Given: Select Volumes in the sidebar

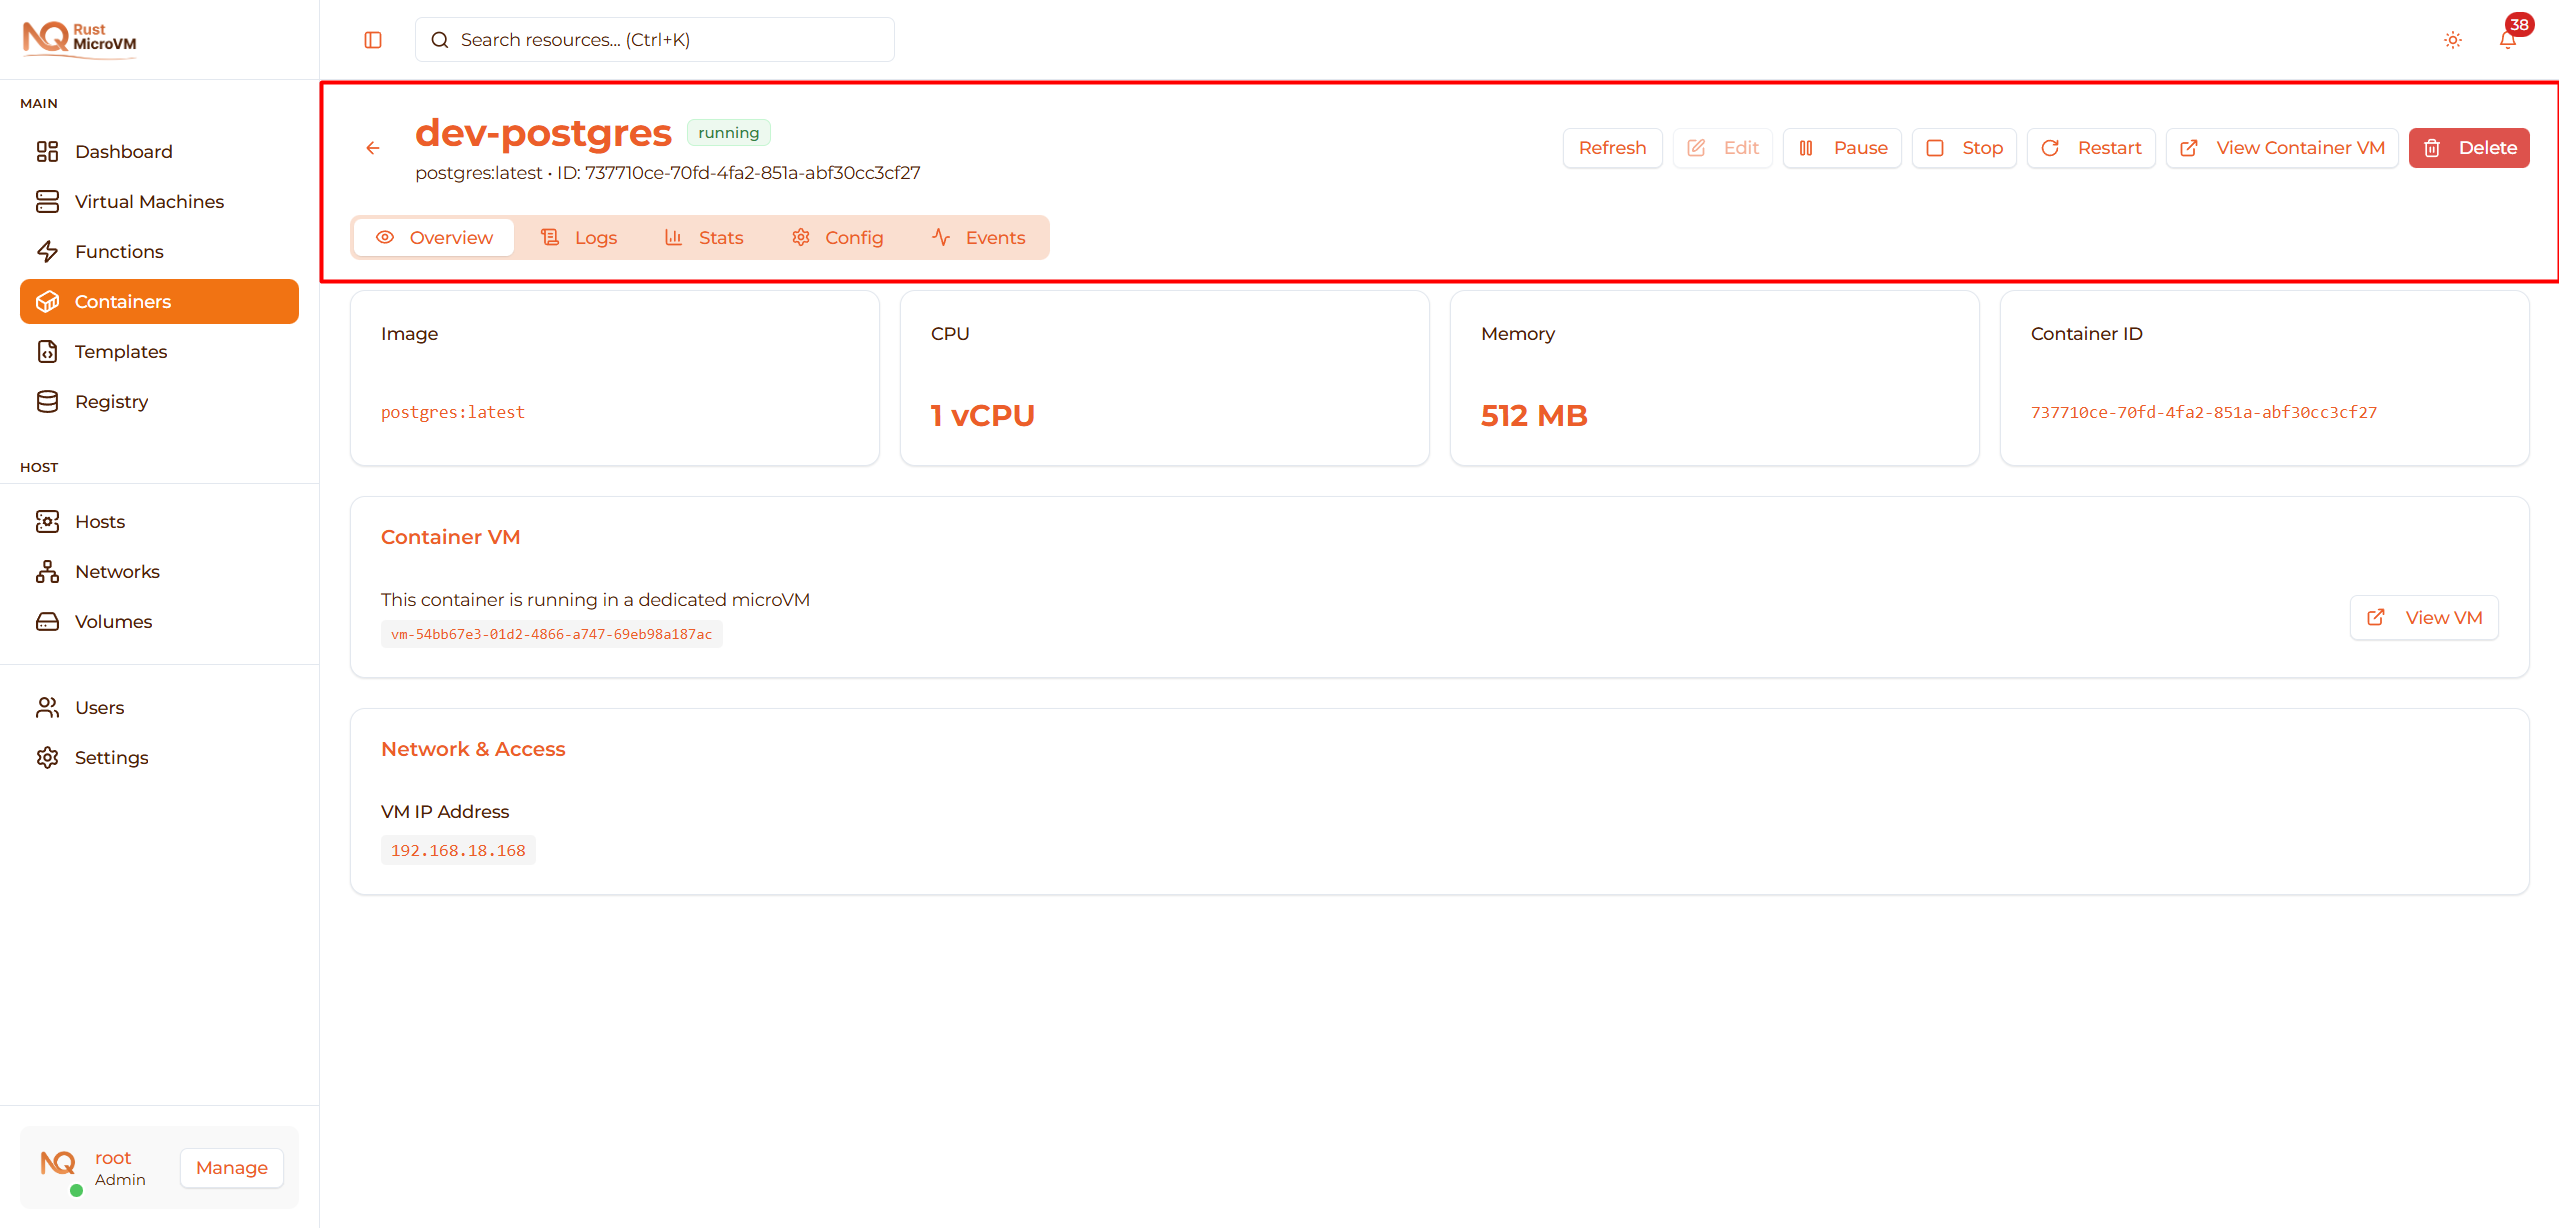Looking at the screenshot, I should 113,621.
